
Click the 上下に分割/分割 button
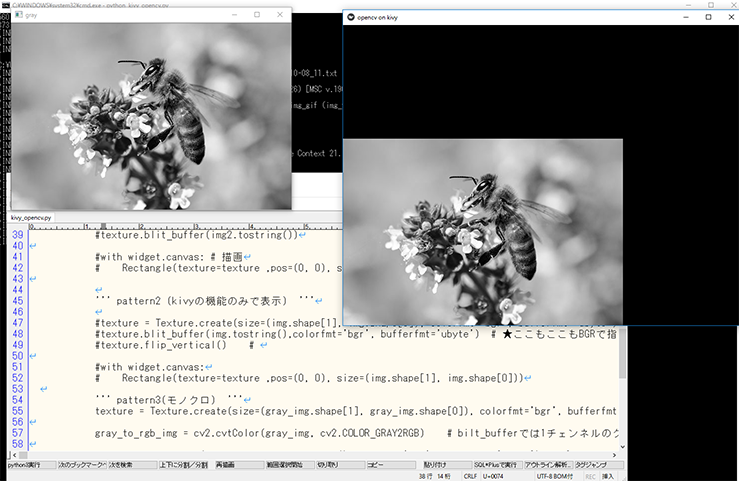click(183, 465)
